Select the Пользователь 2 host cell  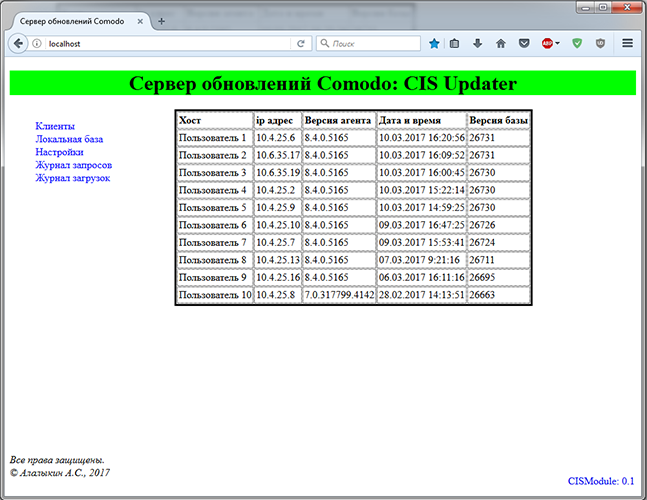coord(215,155)
